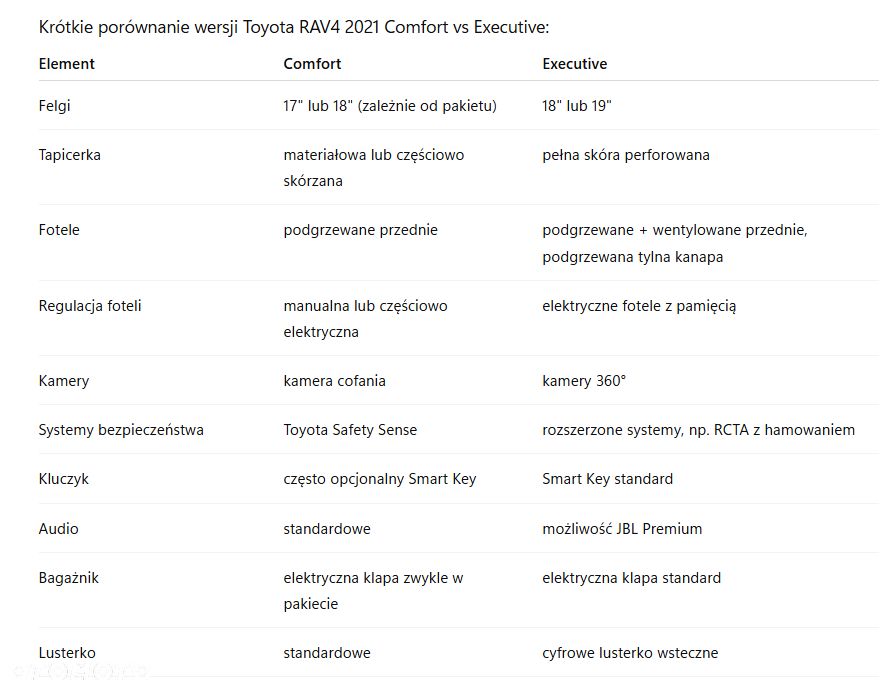Select the Kamery row label
882x690 pixels.
[64, 381]
